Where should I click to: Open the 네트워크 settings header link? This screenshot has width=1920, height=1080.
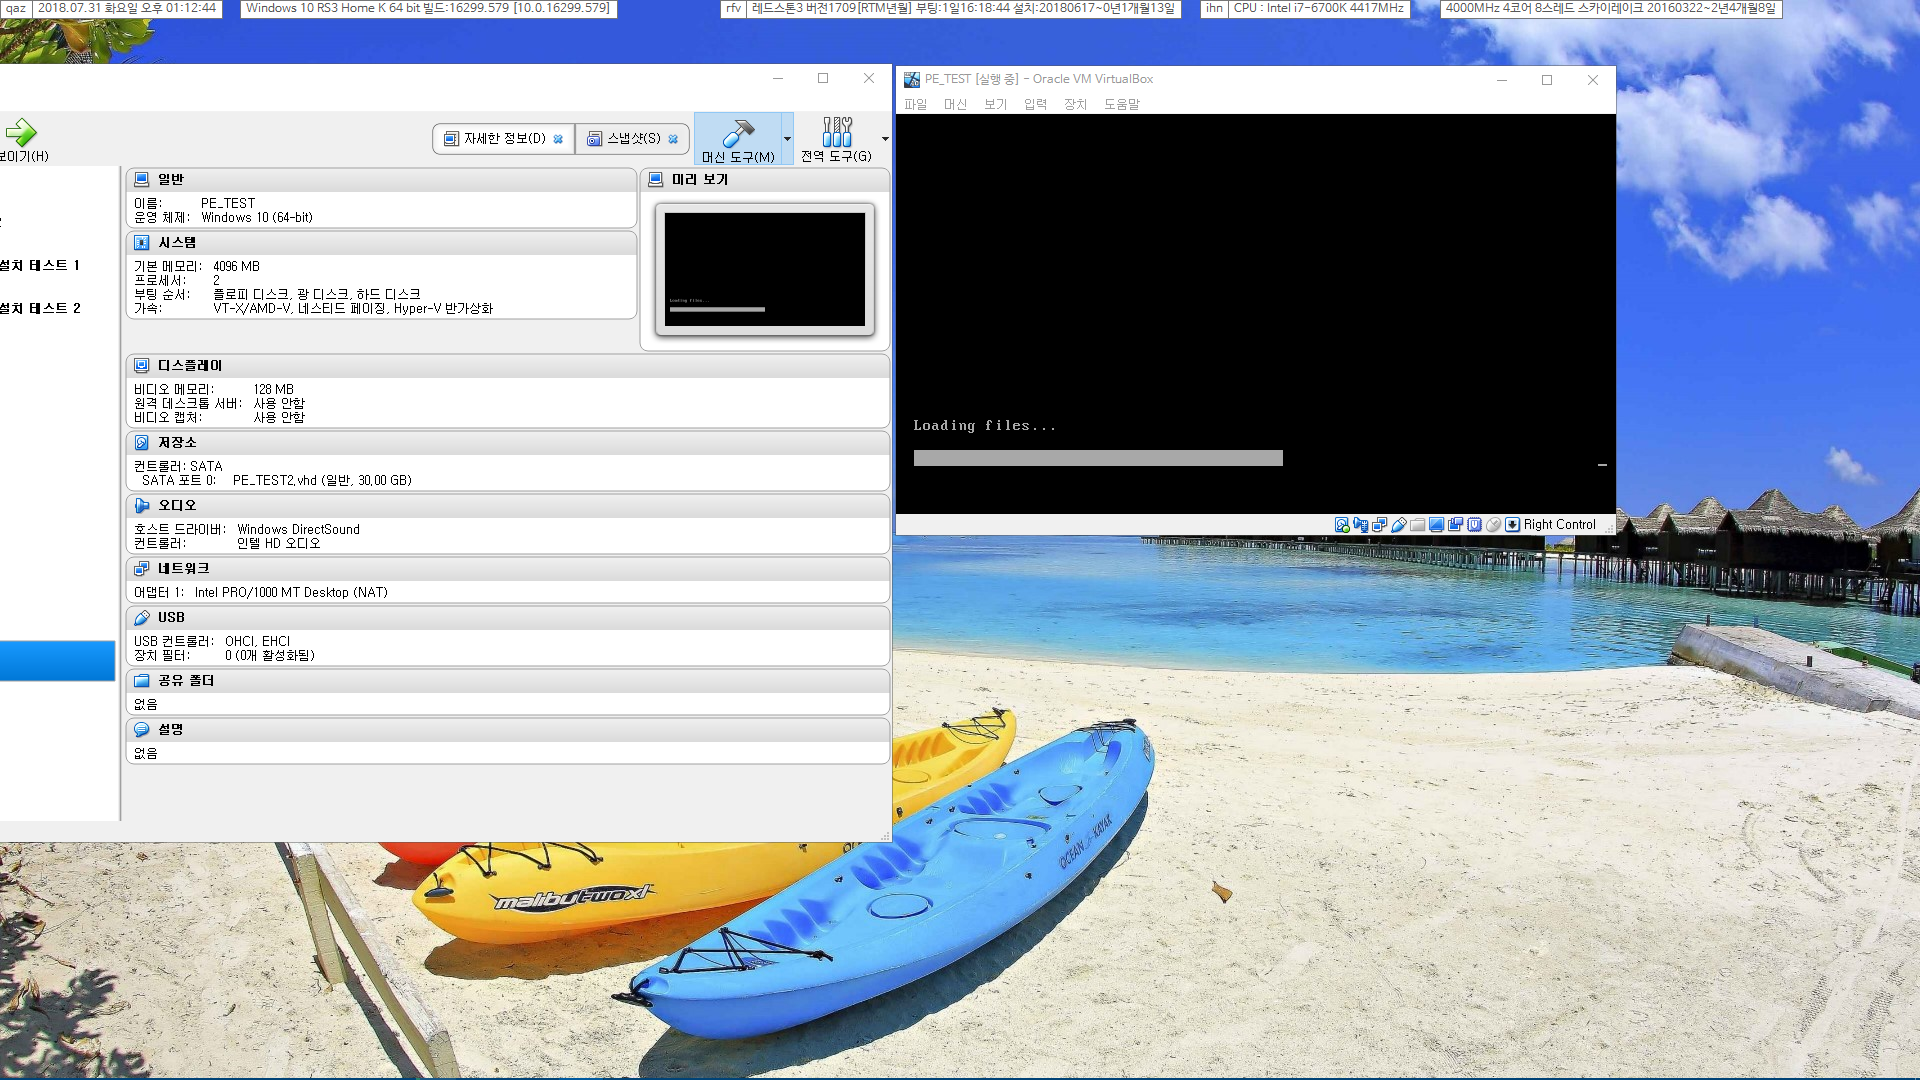[x=184, y=568]
